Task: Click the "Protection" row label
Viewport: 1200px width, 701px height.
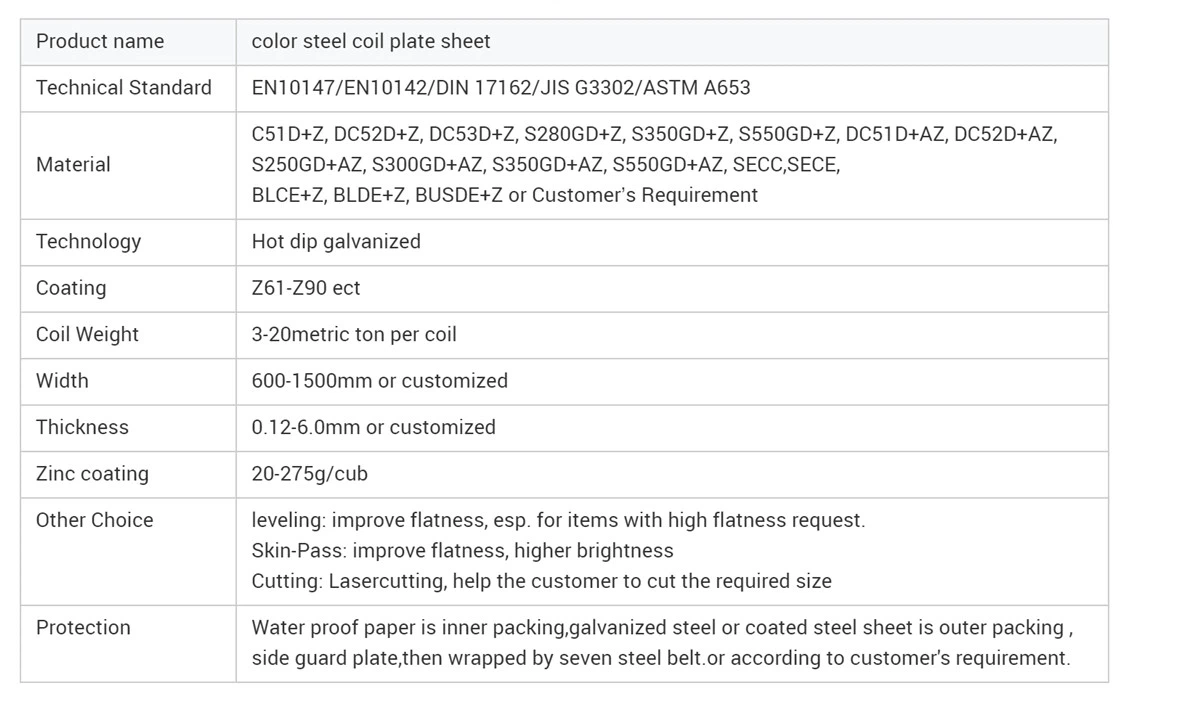Action: click(x=83, y=628)
